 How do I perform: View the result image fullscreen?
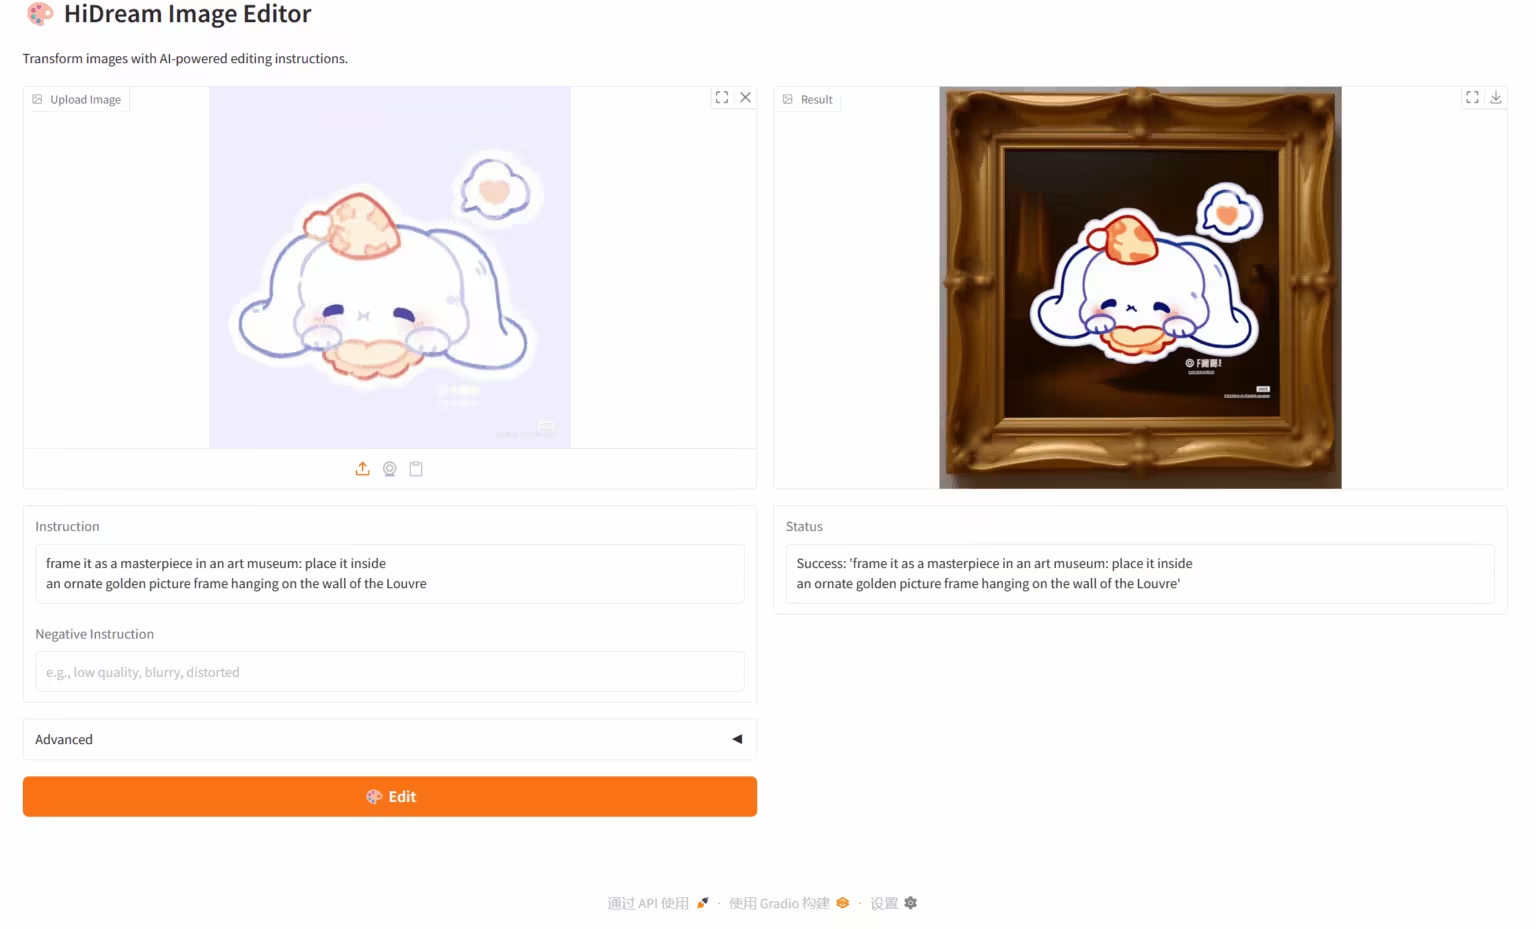[1472, 98]
